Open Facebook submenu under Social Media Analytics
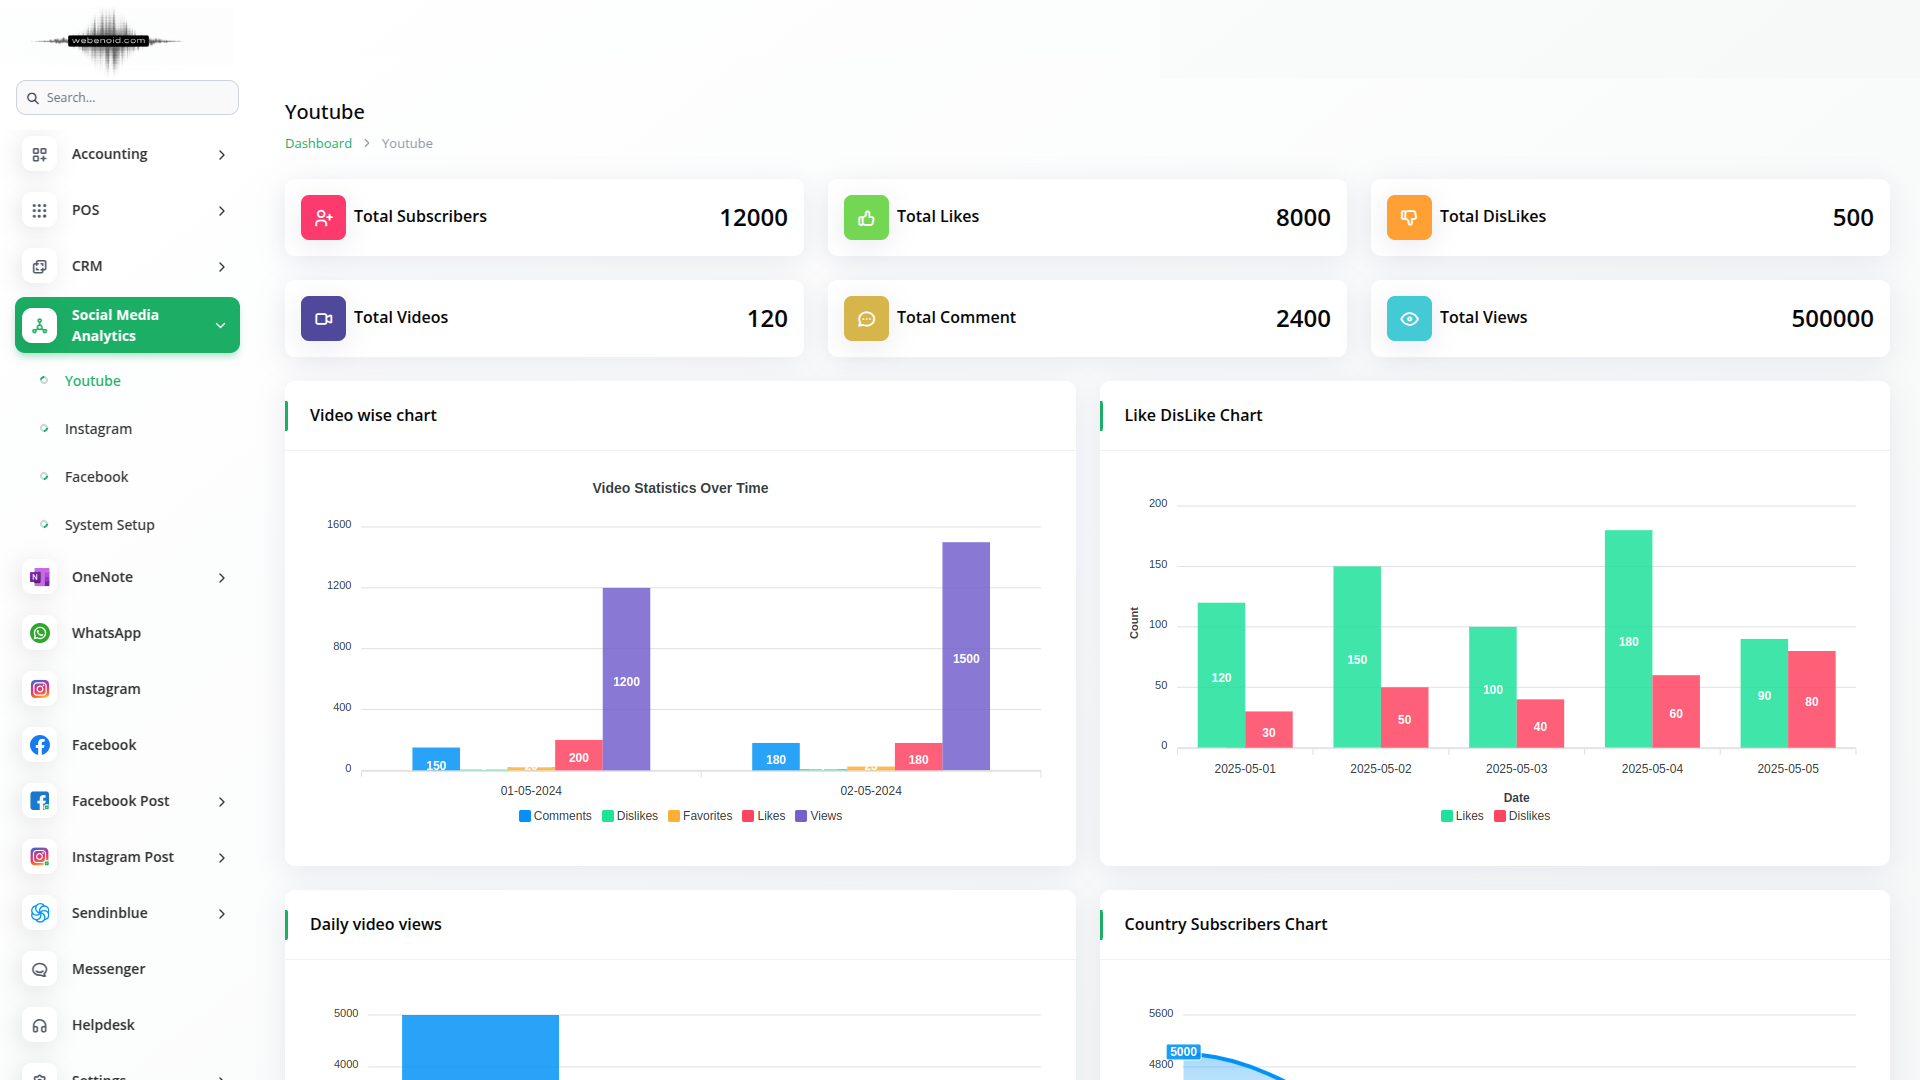Viewport: 1920px width, 1080px height. [96, 477]
